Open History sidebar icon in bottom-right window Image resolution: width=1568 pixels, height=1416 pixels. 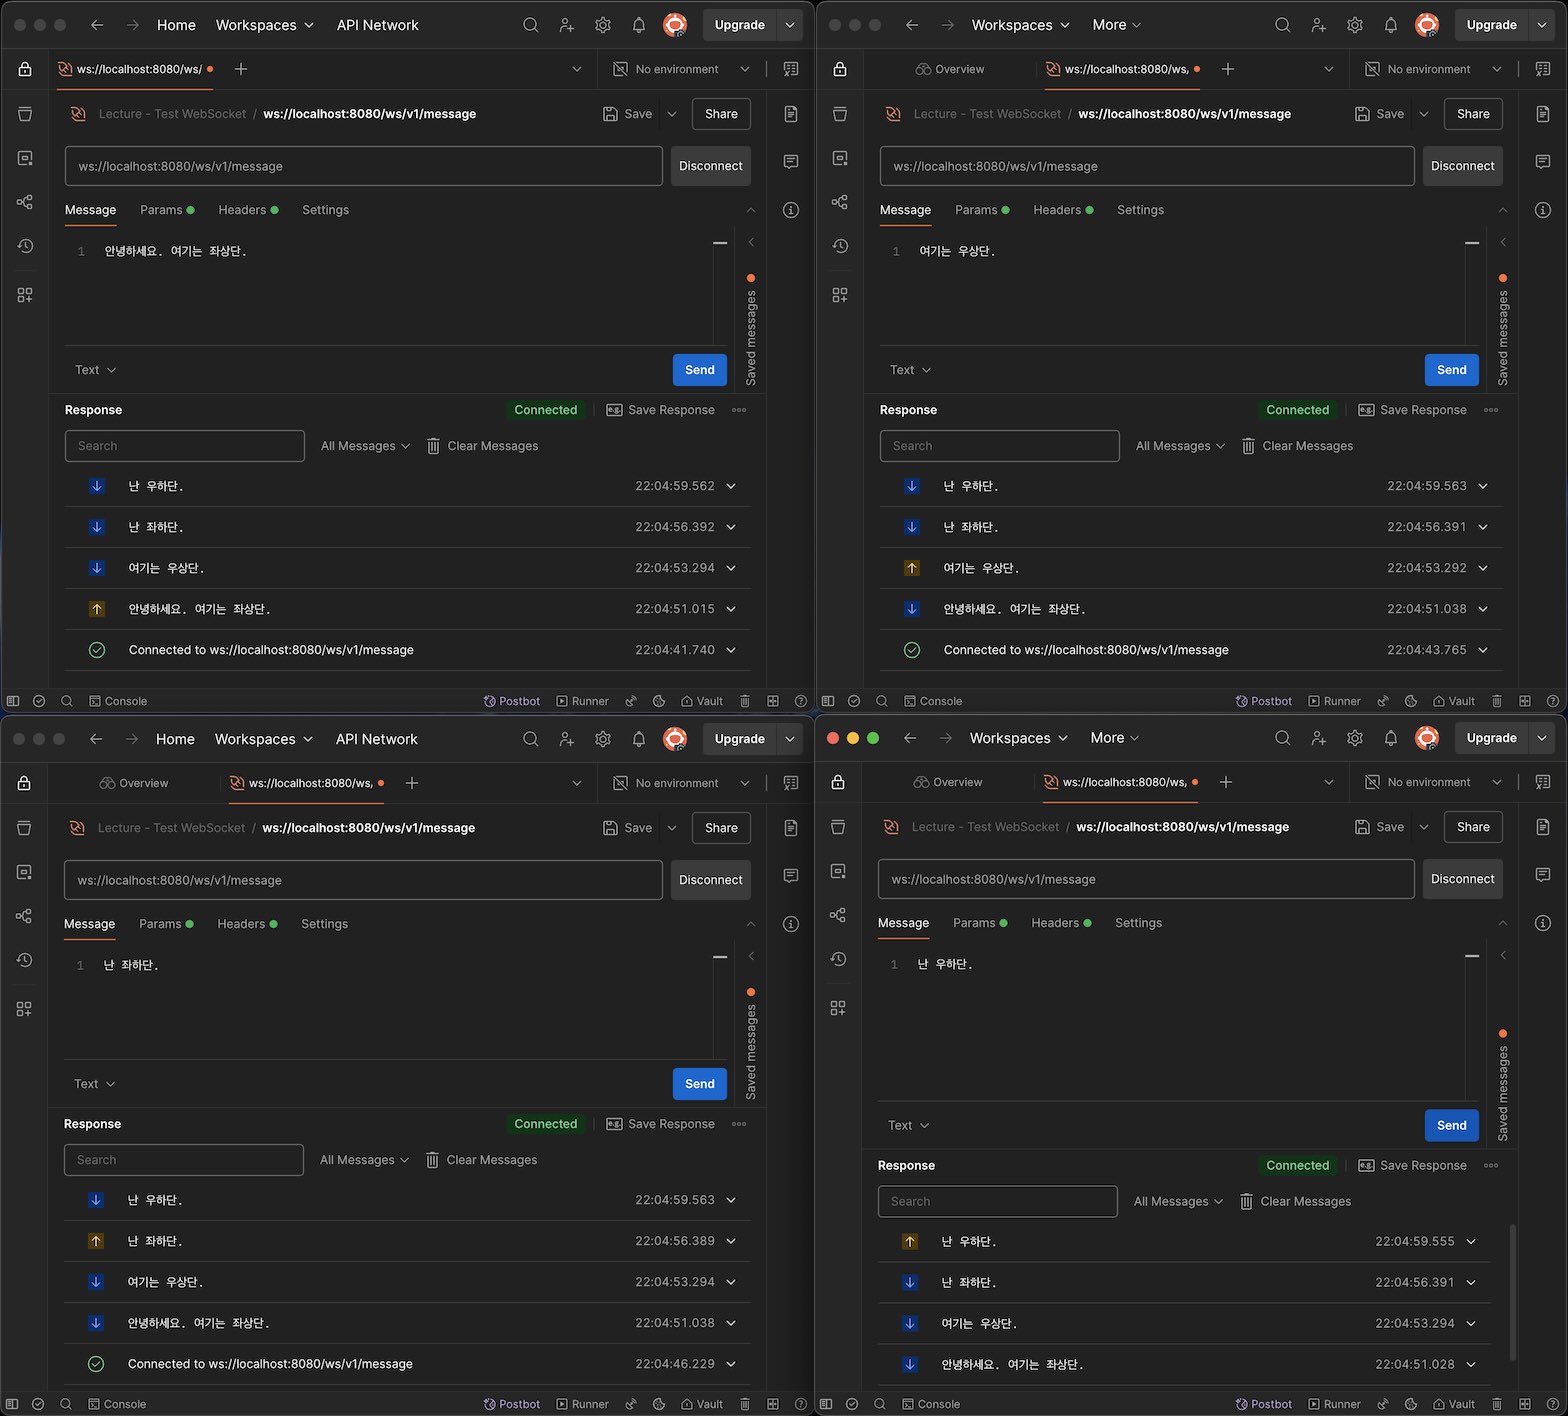click(x=838, y=959)
